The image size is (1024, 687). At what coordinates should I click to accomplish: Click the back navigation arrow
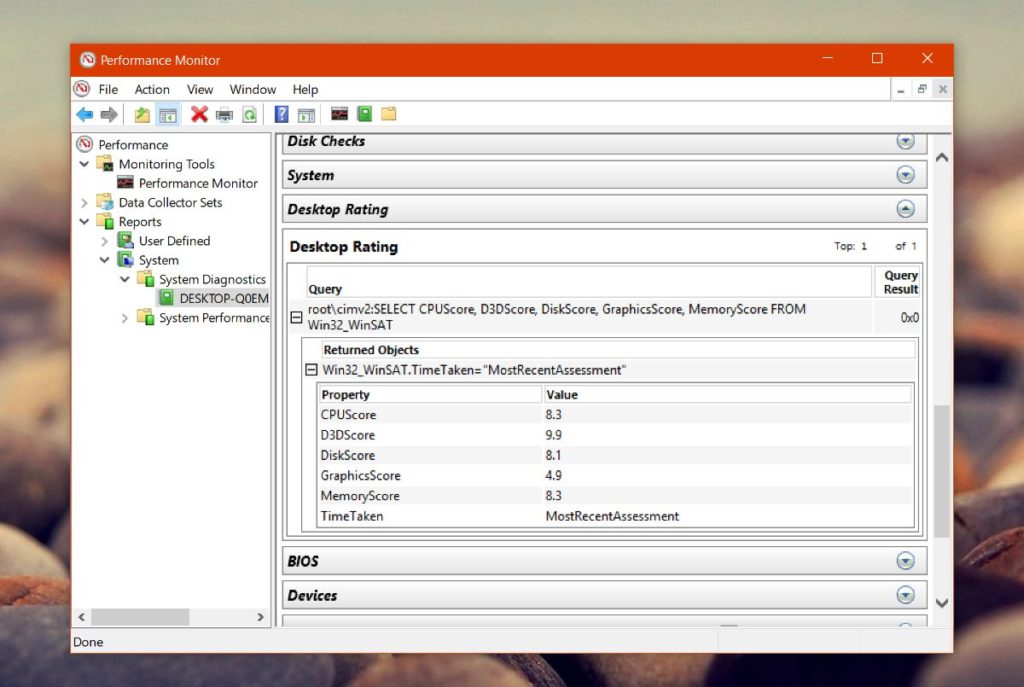click(85, 114)
